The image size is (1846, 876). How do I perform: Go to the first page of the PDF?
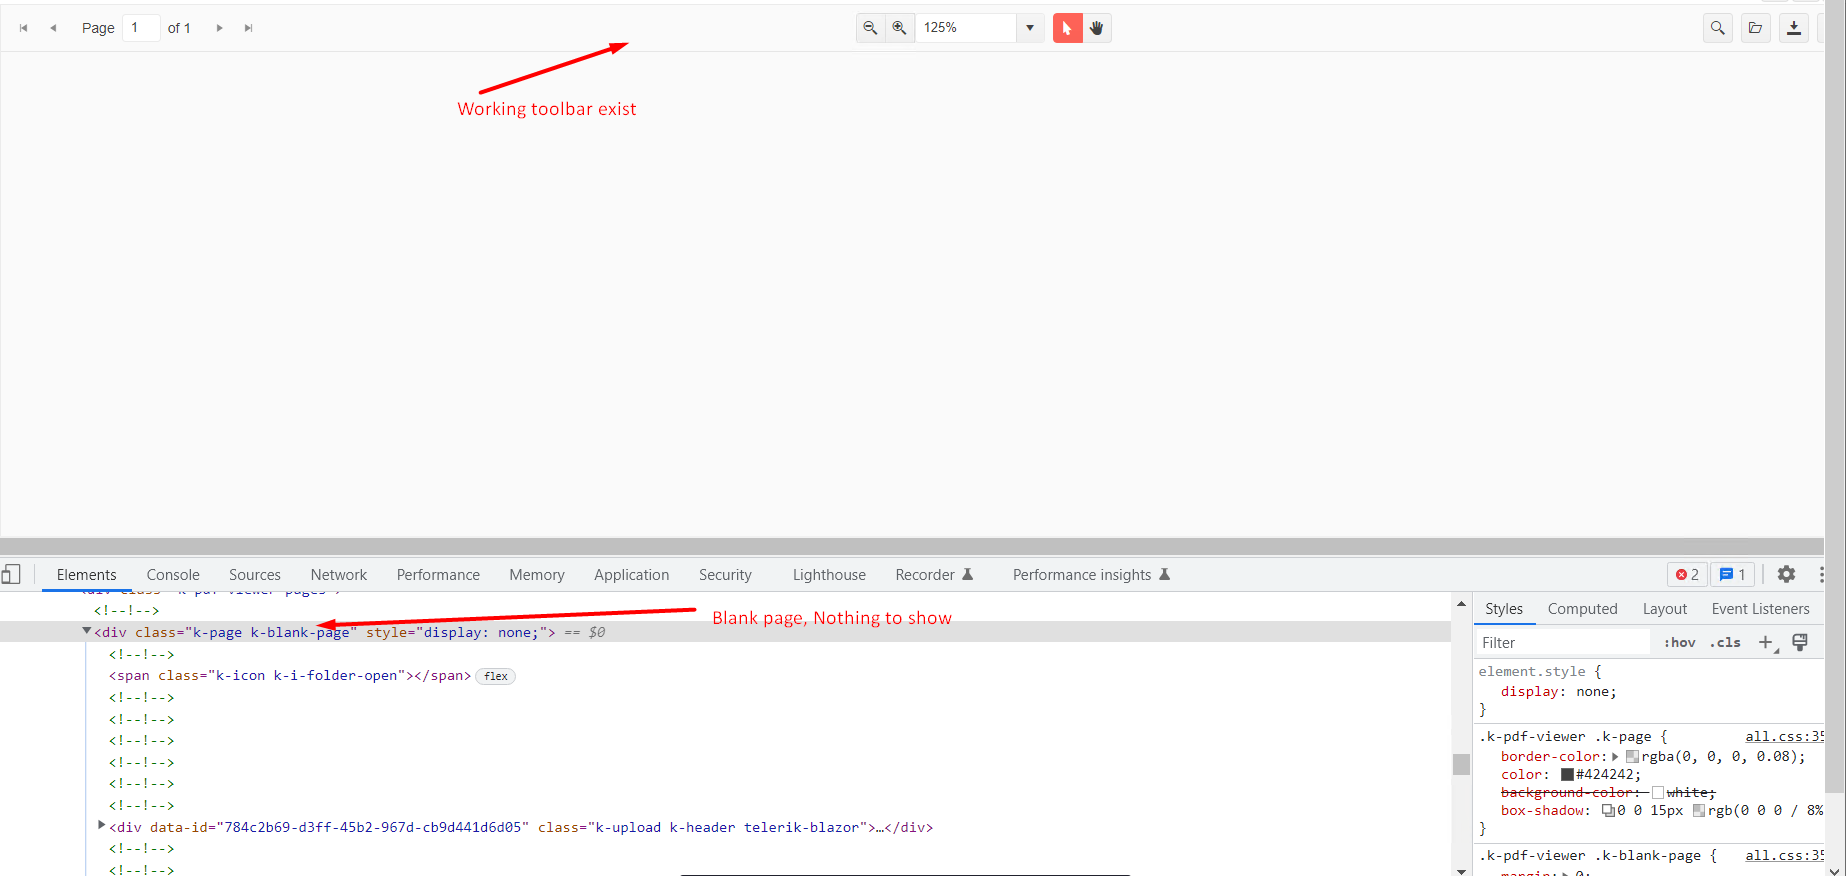(23, 28)
